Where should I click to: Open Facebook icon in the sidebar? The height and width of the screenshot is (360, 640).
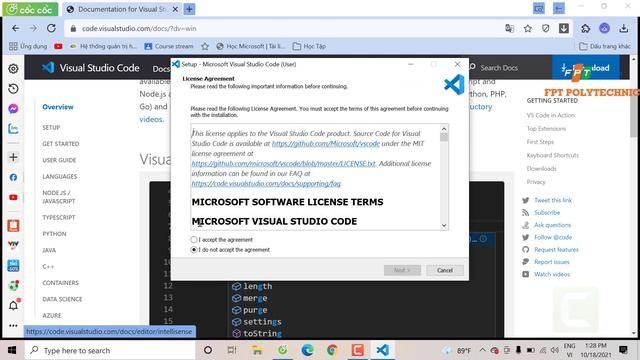pyautogui.click(x=13, y=177)
